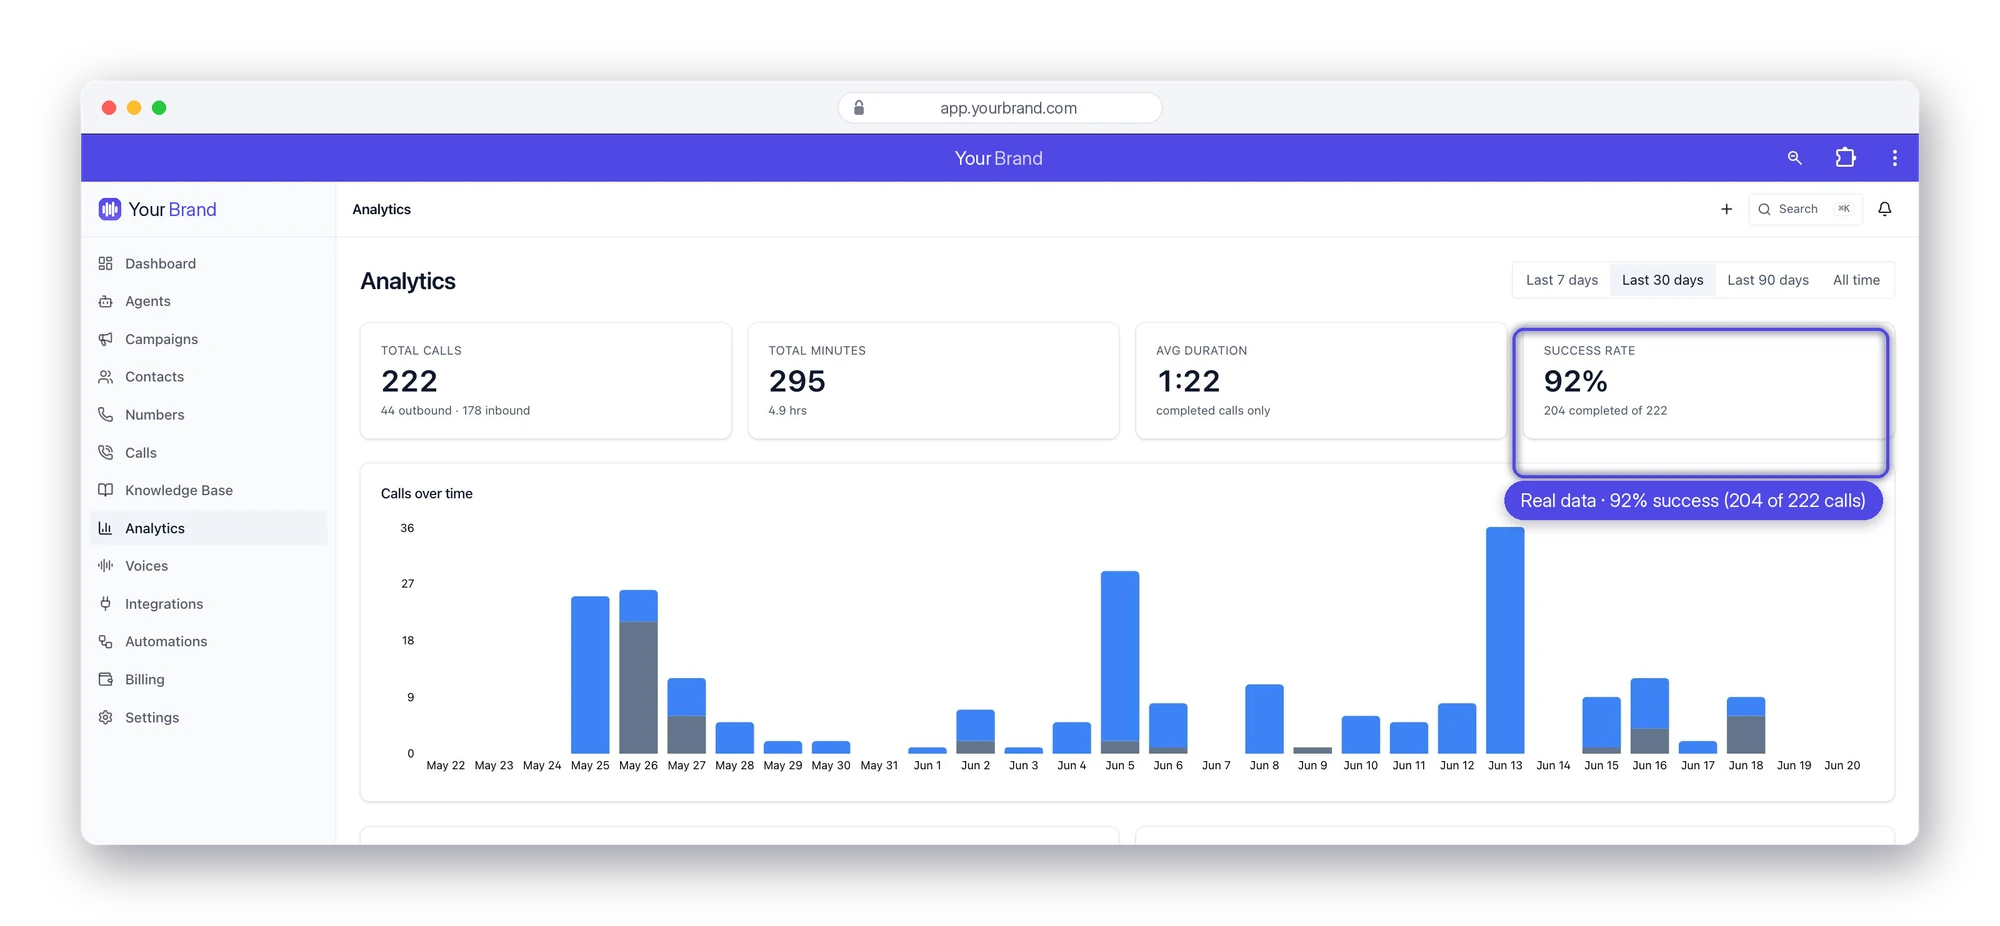This screenshot has height=926, width=2000.
Task: Click the app.yourbrand.com address bar
Action: (x=1000, y=108)
